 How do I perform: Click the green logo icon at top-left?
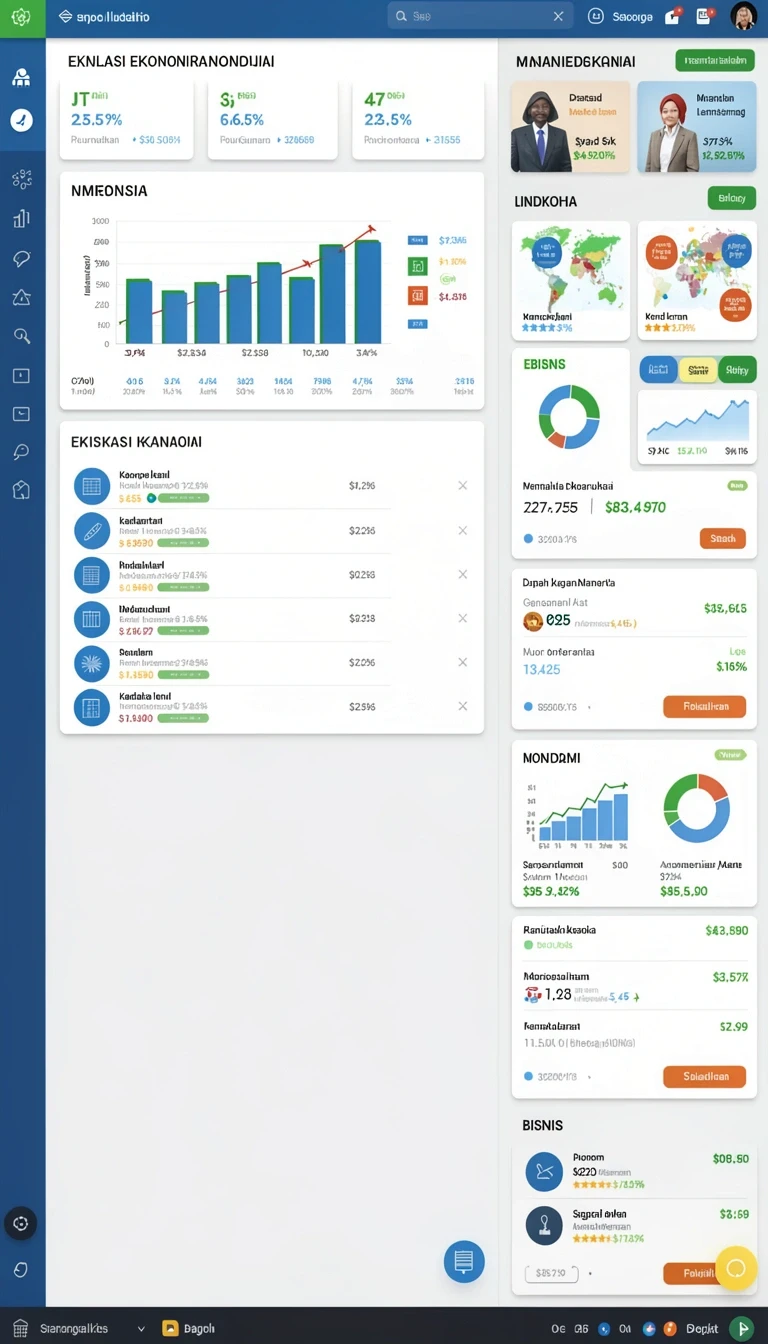[x=21, y=17]
